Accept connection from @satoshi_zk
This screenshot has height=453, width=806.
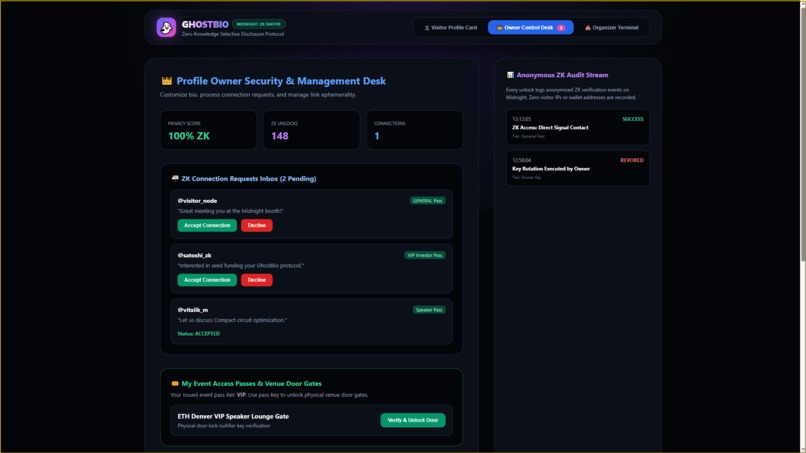(207, 280)
